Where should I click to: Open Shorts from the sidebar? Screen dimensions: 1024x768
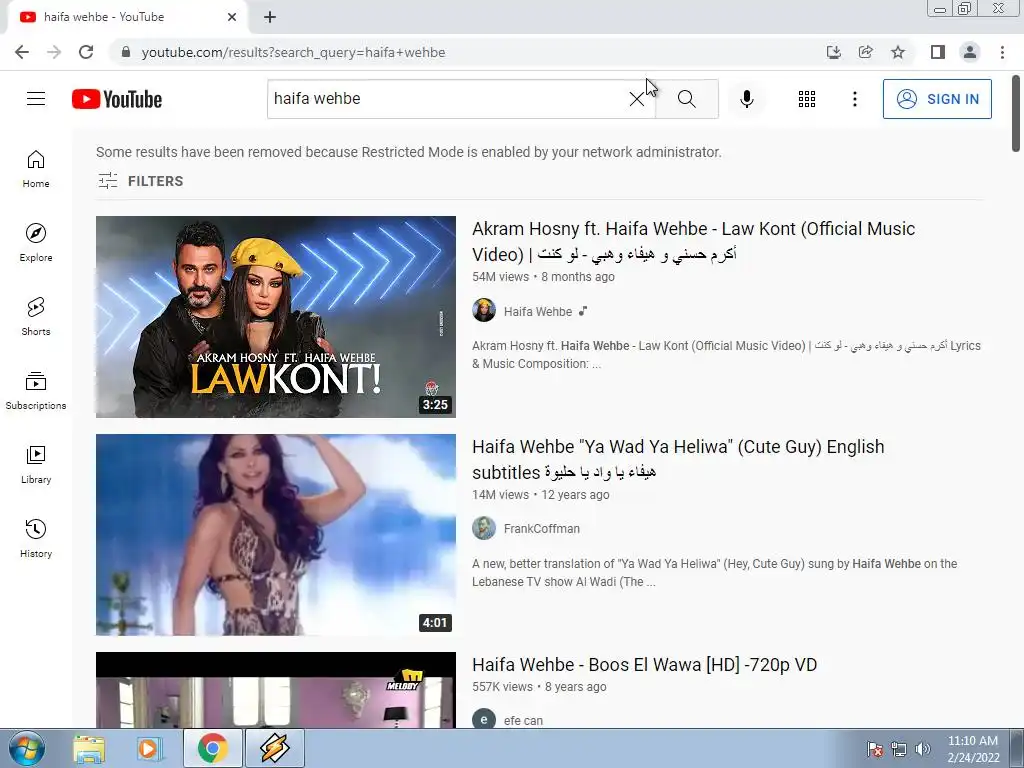[x=36, y=317]
